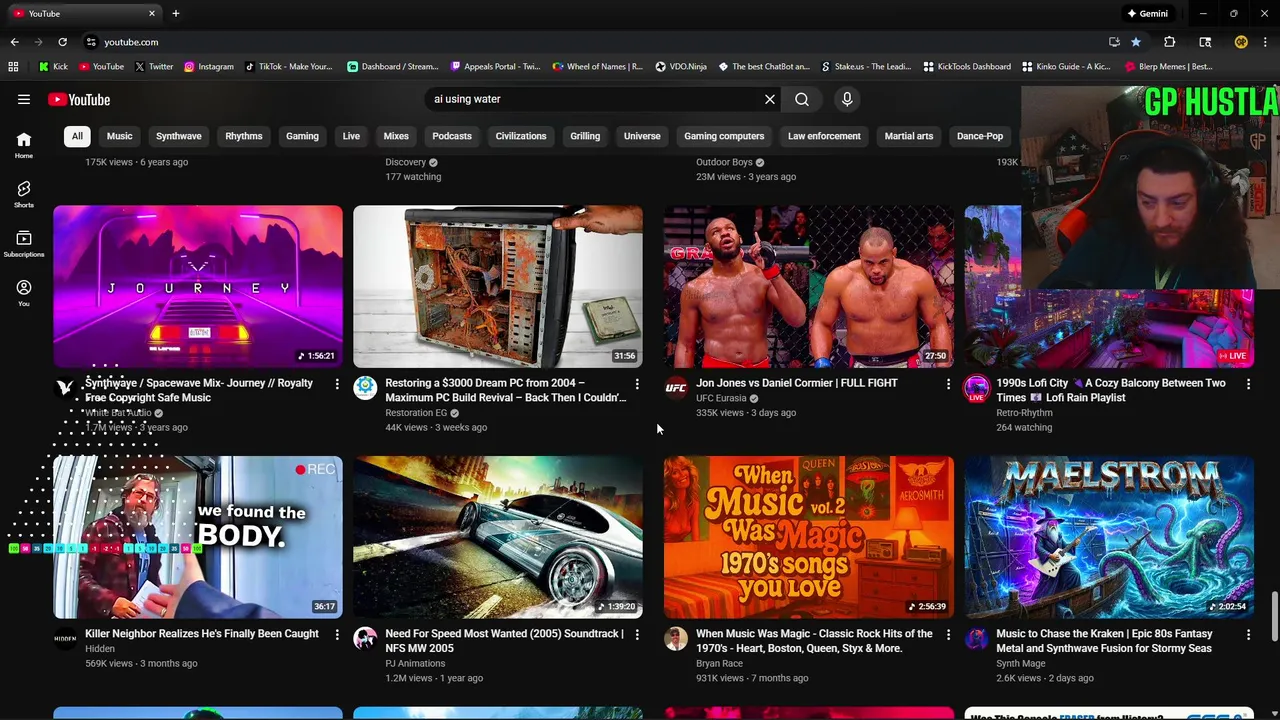Open Restoration EG channel avatar
The width and height of the screenshot is (1280, 720).
click(x=365, y=388)
